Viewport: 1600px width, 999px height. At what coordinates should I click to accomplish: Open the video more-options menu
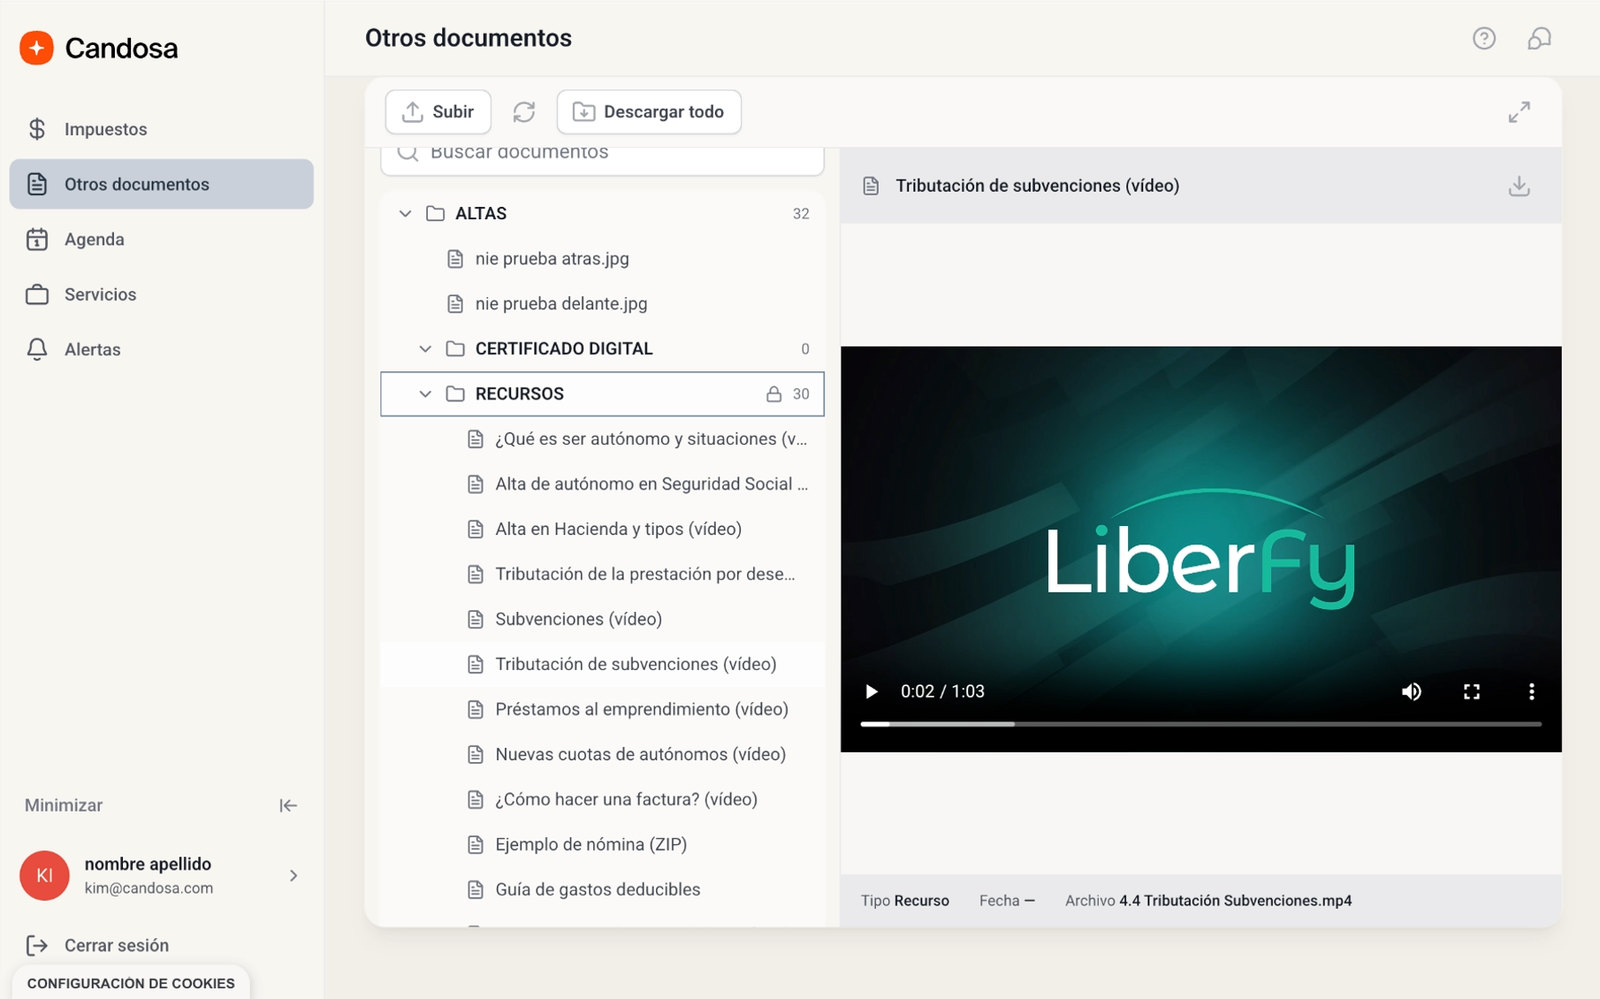click(1531, 691)
